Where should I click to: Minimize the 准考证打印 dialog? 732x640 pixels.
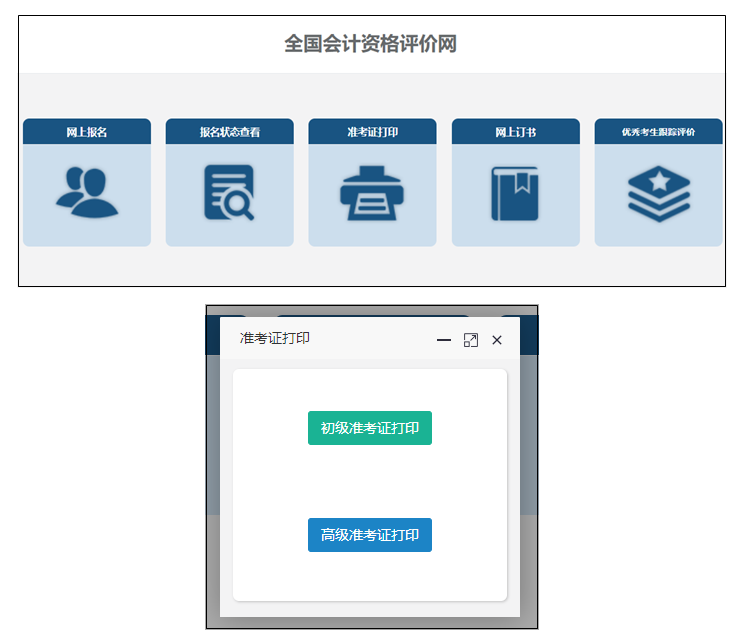[443, 340]
